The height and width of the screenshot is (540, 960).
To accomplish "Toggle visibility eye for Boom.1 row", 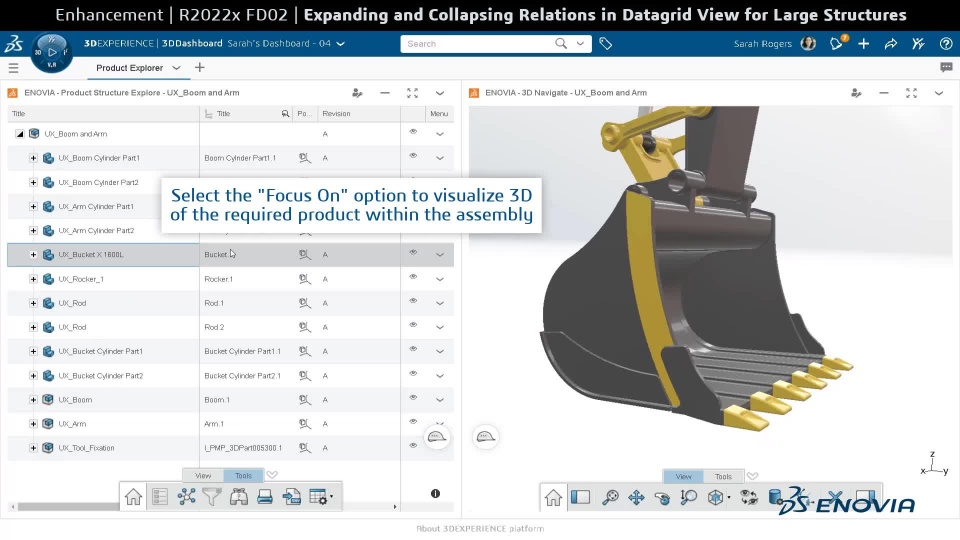I will pyautogui.click(x=413, y=397).
